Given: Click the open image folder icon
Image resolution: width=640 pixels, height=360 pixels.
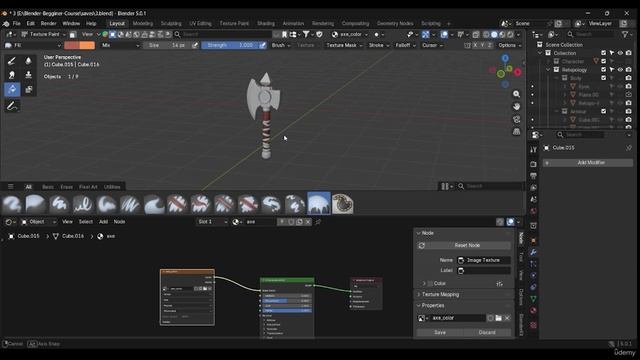Looking at the screenshot, I should (498, 318).
